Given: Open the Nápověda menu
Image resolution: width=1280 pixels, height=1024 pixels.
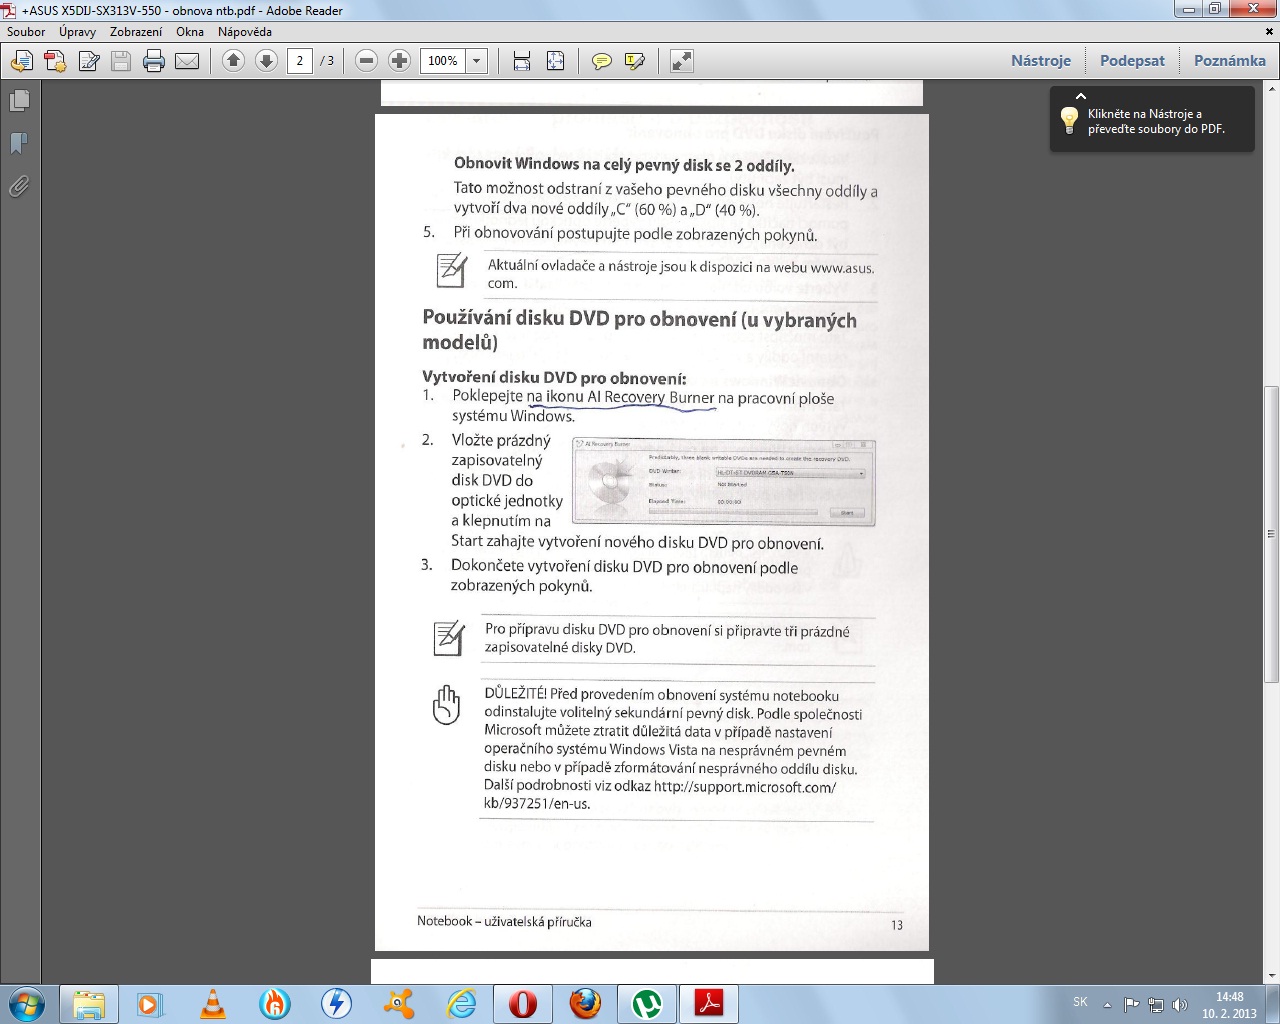Looking at the screenshot, I should tap(245, 32).
